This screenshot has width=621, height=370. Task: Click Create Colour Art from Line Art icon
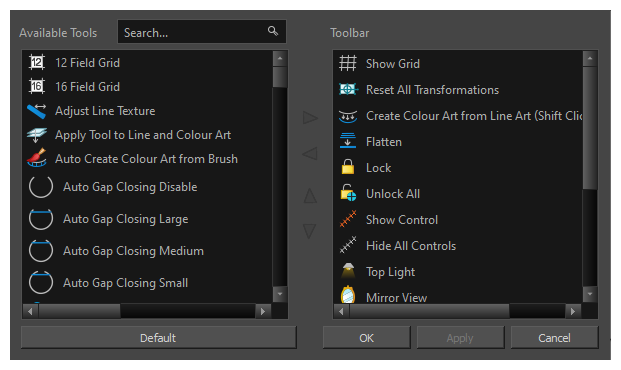[348, 116]
